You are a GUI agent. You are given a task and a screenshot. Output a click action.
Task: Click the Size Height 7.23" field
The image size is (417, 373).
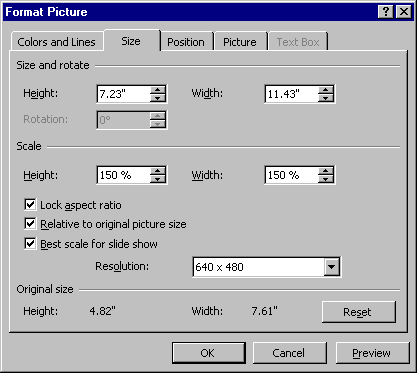123,94
